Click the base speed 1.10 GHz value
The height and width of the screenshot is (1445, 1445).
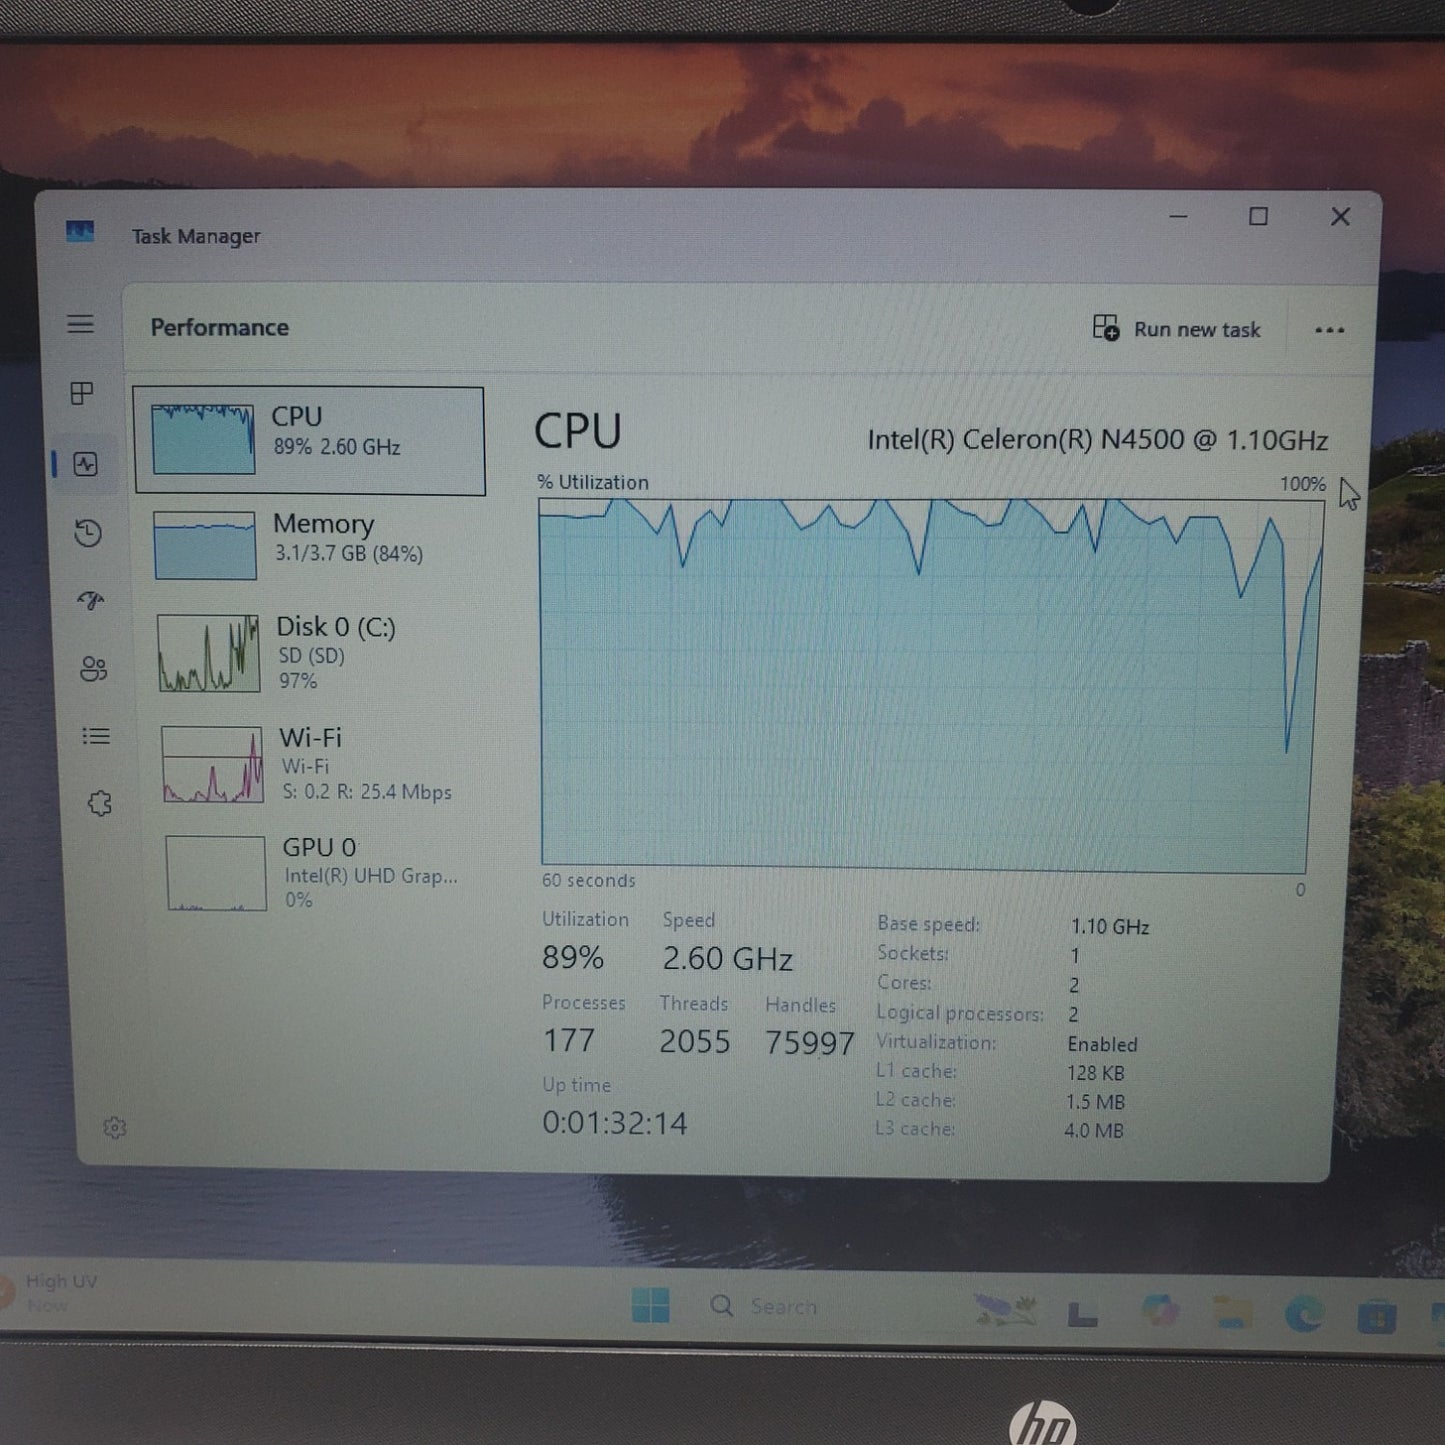pyautogui.click(x=1110, y=927)
